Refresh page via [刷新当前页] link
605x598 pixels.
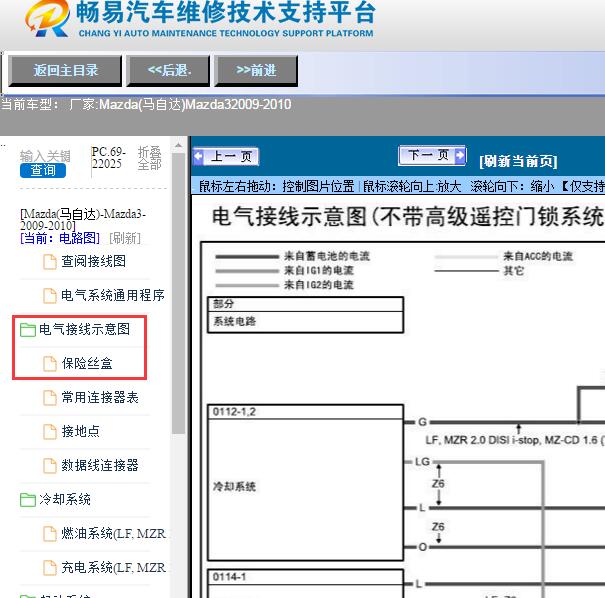518,161
